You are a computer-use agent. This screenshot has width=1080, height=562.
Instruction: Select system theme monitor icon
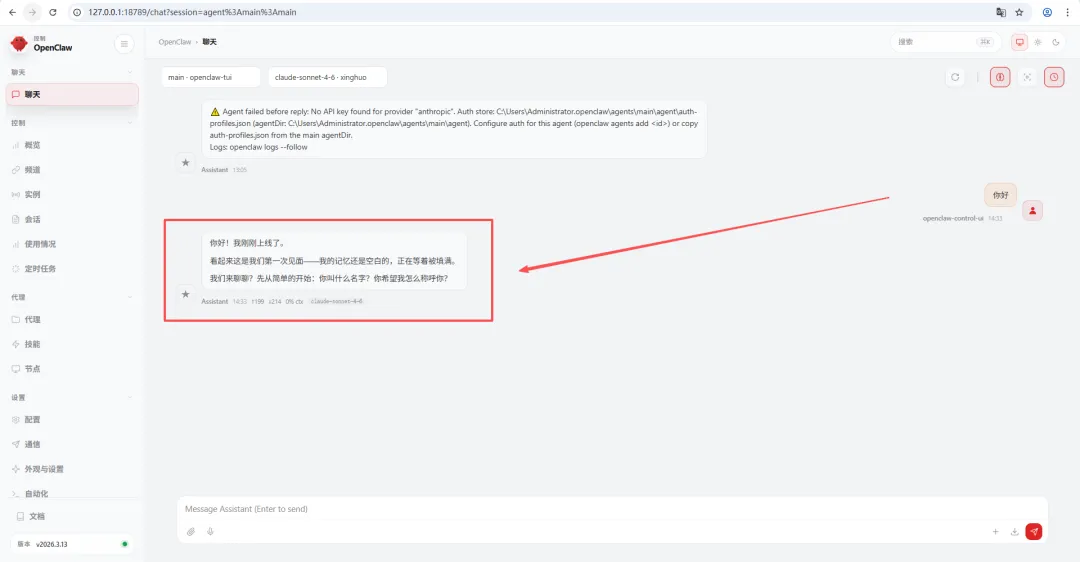(x=1019, y=42)
